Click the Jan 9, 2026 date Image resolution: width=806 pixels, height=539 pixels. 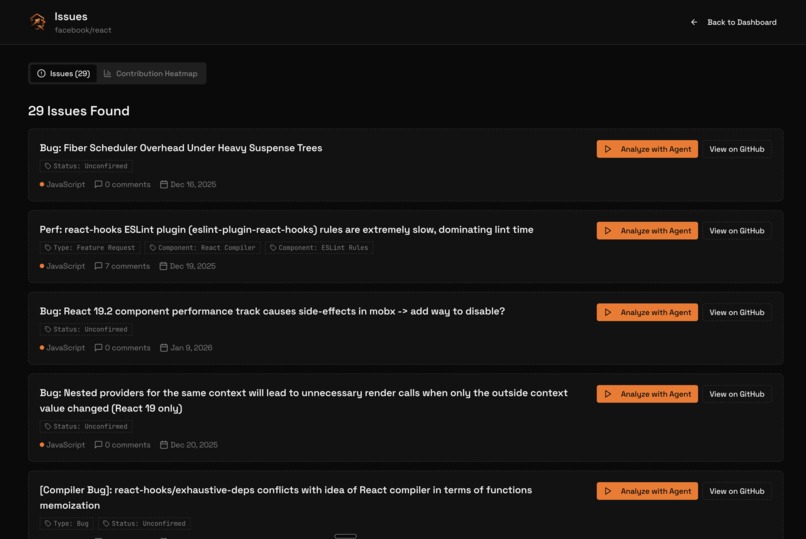point(191,347)
